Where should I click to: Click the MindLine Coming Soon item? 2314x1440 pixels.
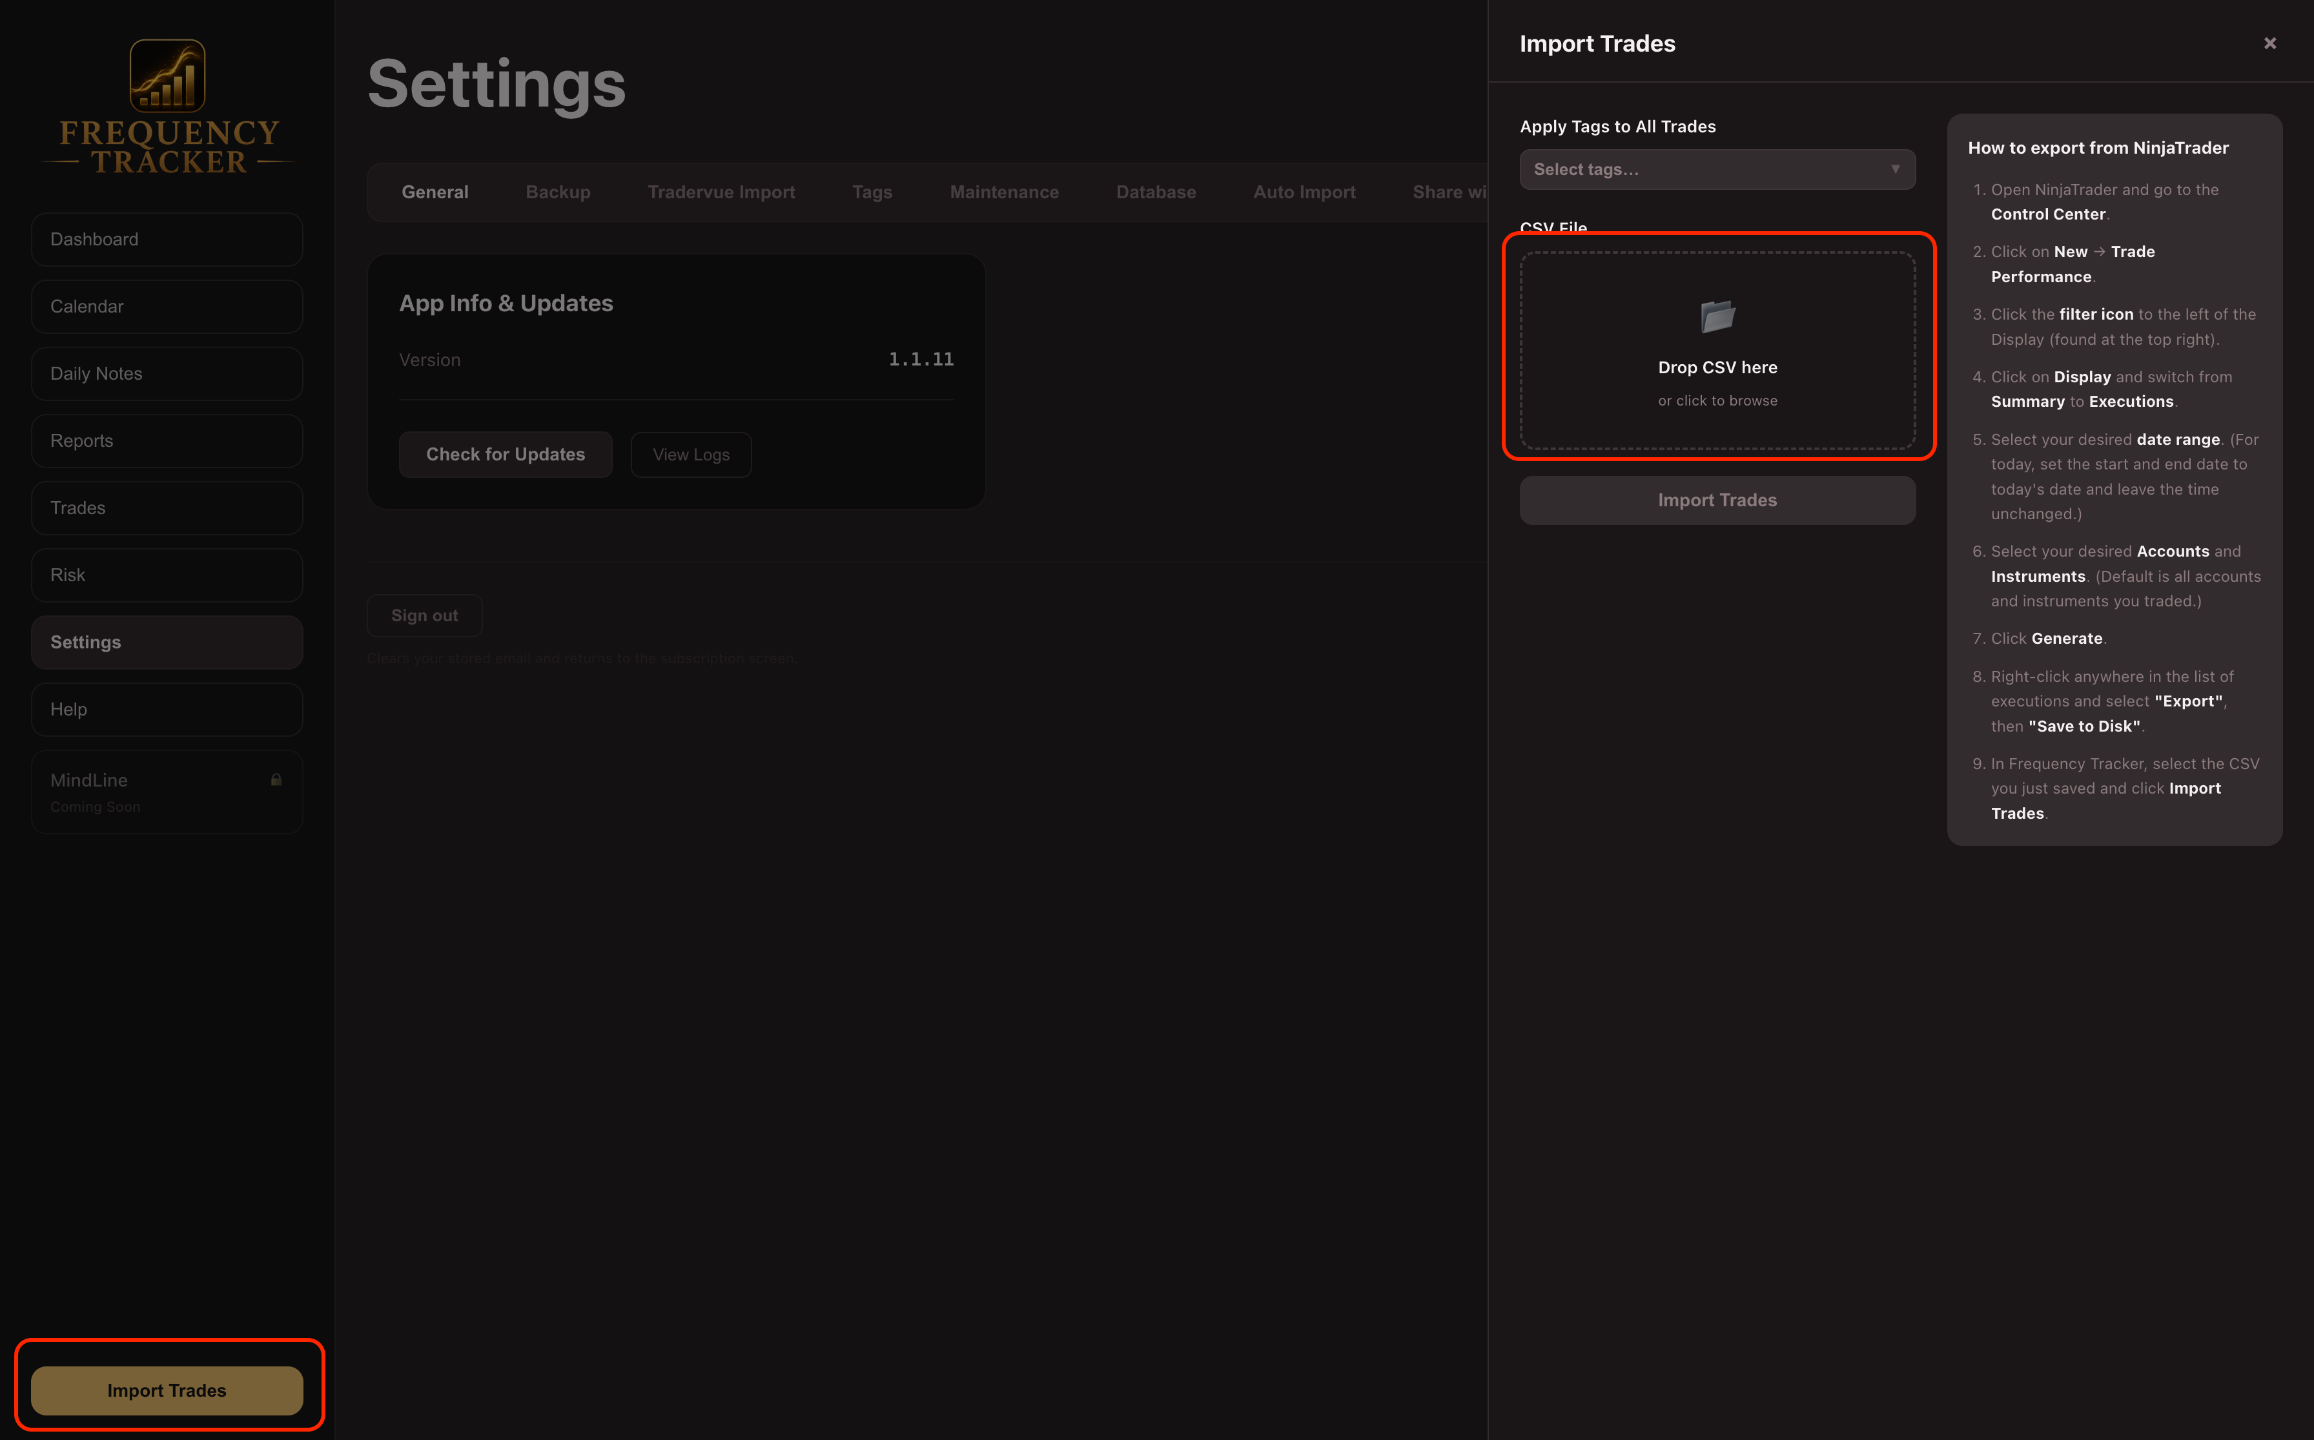(x=167, y=792)
